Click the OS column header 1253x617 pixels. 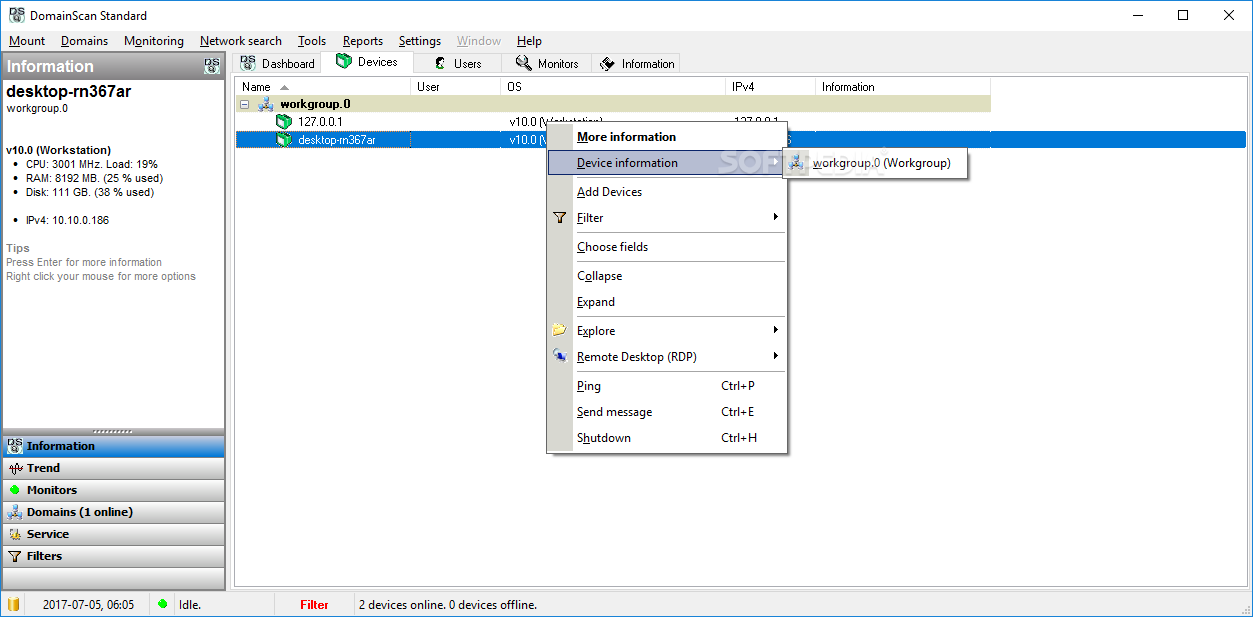pos(613,87)
